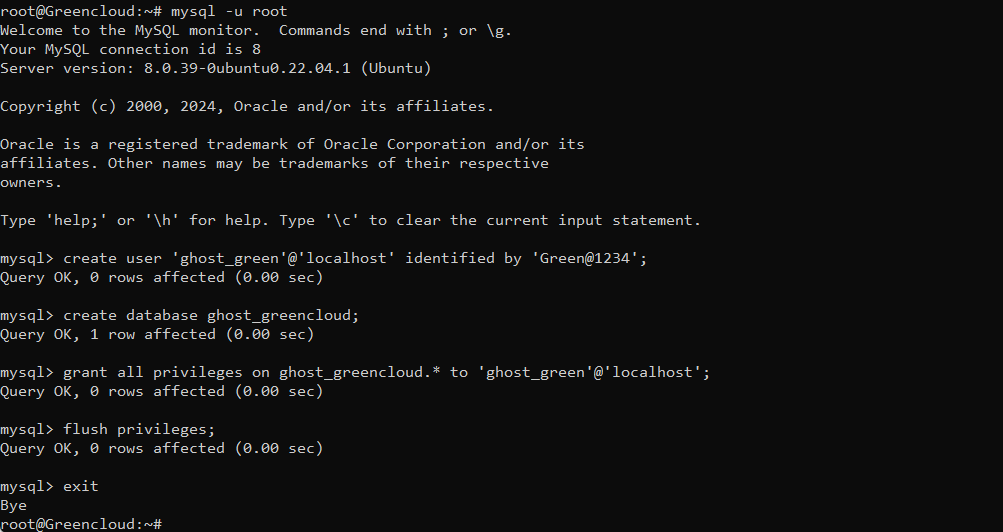The image size is (1003, 532).
Task: Click the final root@Greencloud shell prompt
Action: pyautogui.click(x=81, y=524)
